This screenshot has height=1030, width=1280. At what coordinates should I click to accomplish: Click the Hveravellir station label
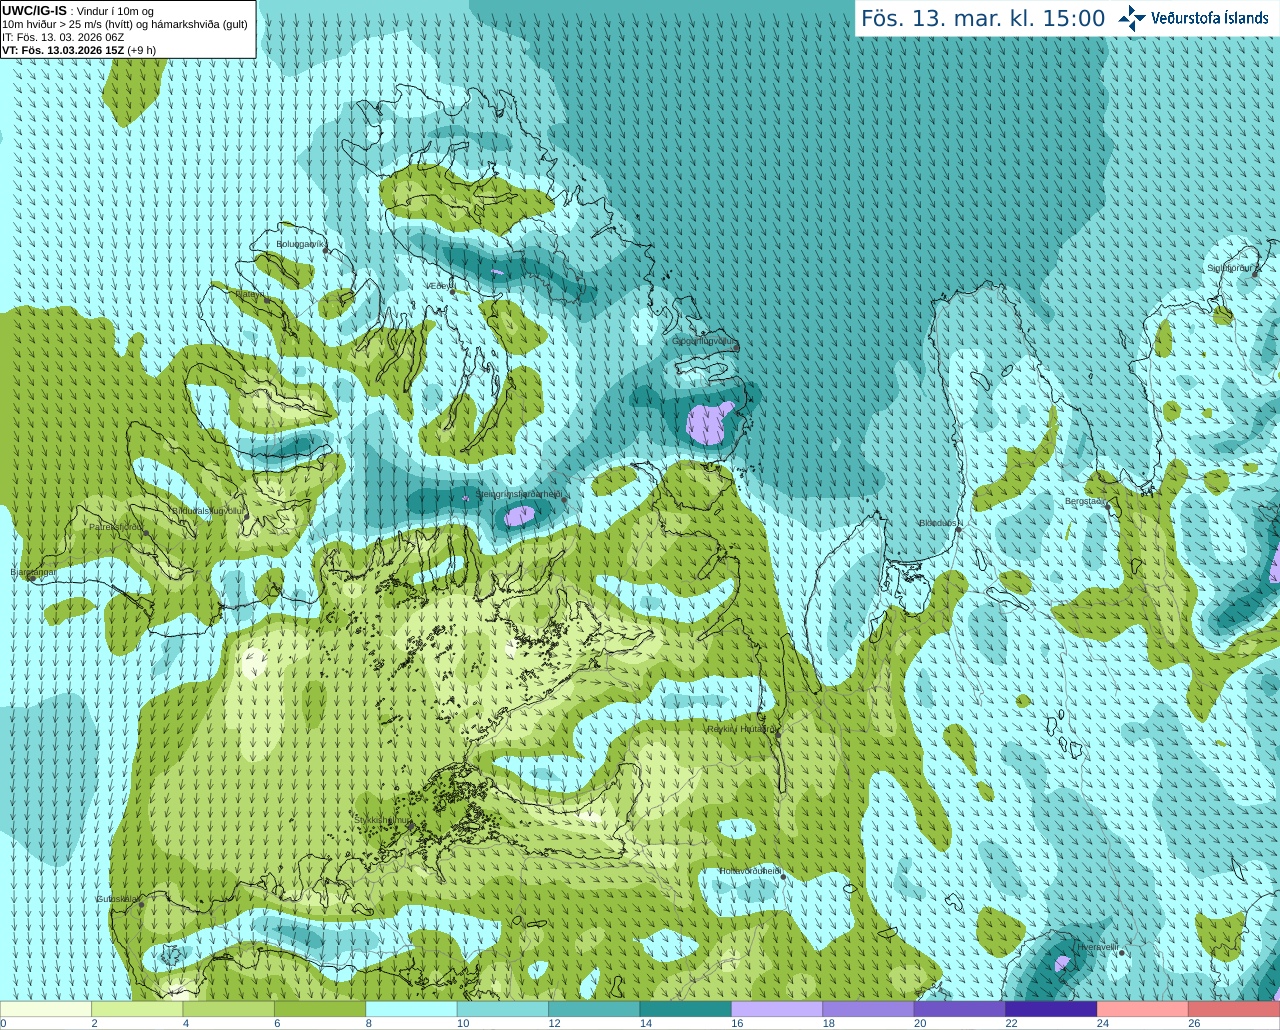click(1097, 946)
